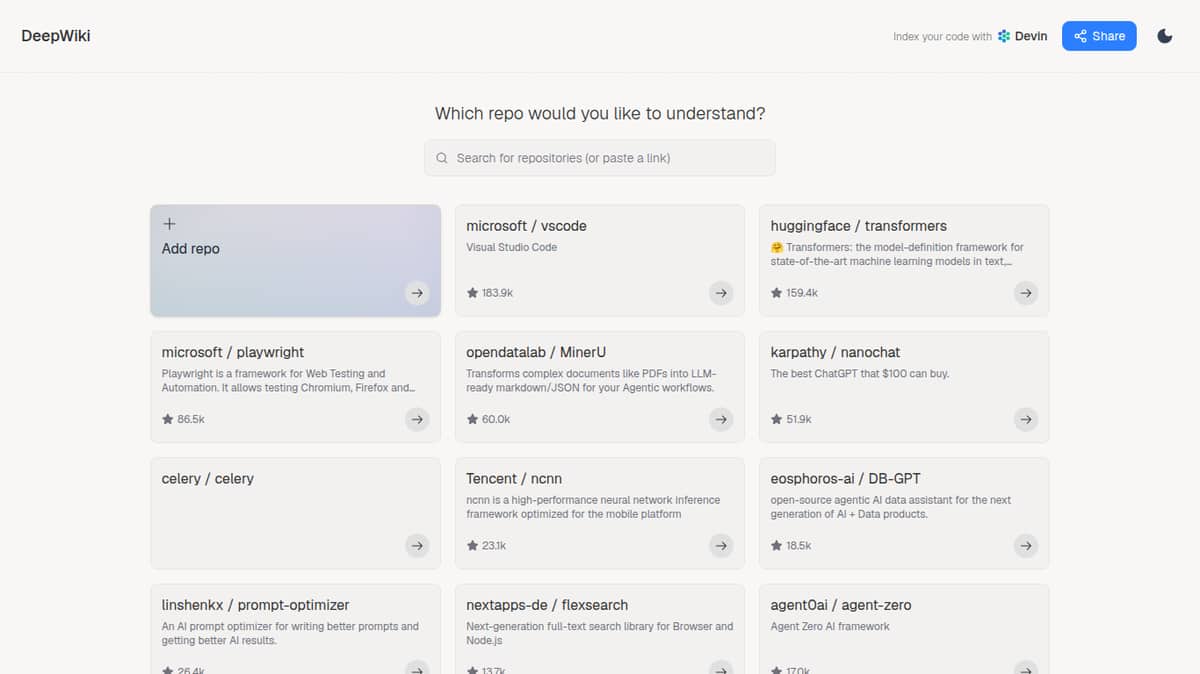Click the flexsearch full-text search description
Screen dimensions: 1200x674
600,634
